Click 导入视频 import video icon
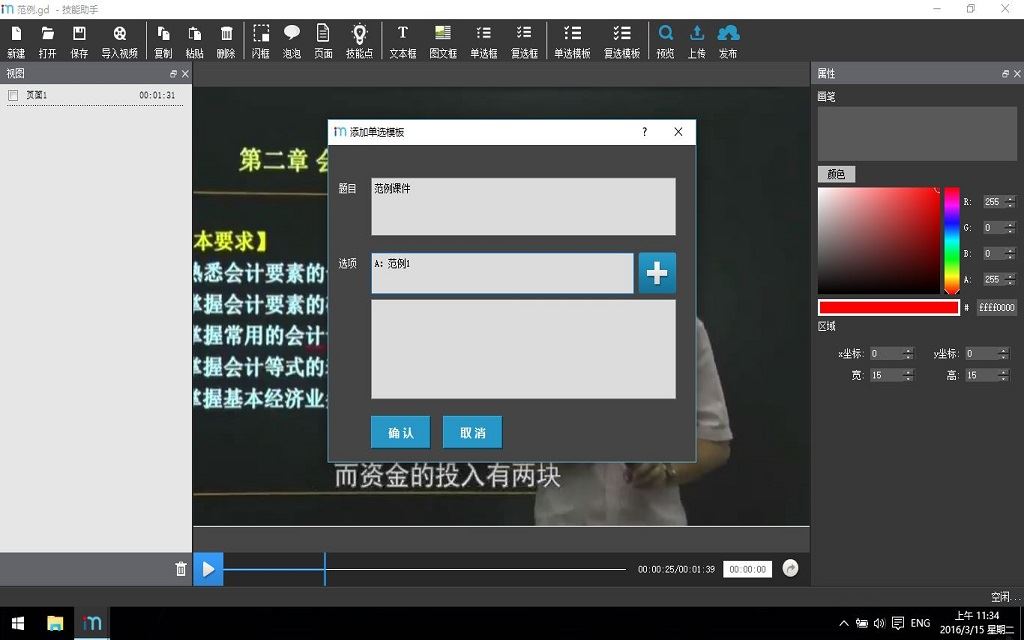1024x640 pixels. (120, 41)
